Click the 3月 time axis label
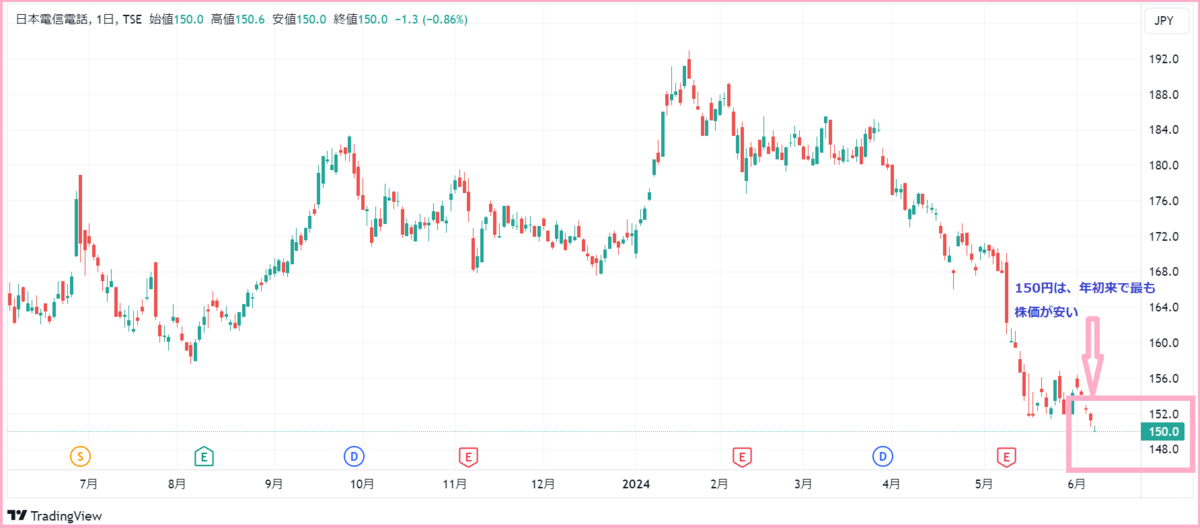Screen dimensions: 1200x528 [803, 485]
